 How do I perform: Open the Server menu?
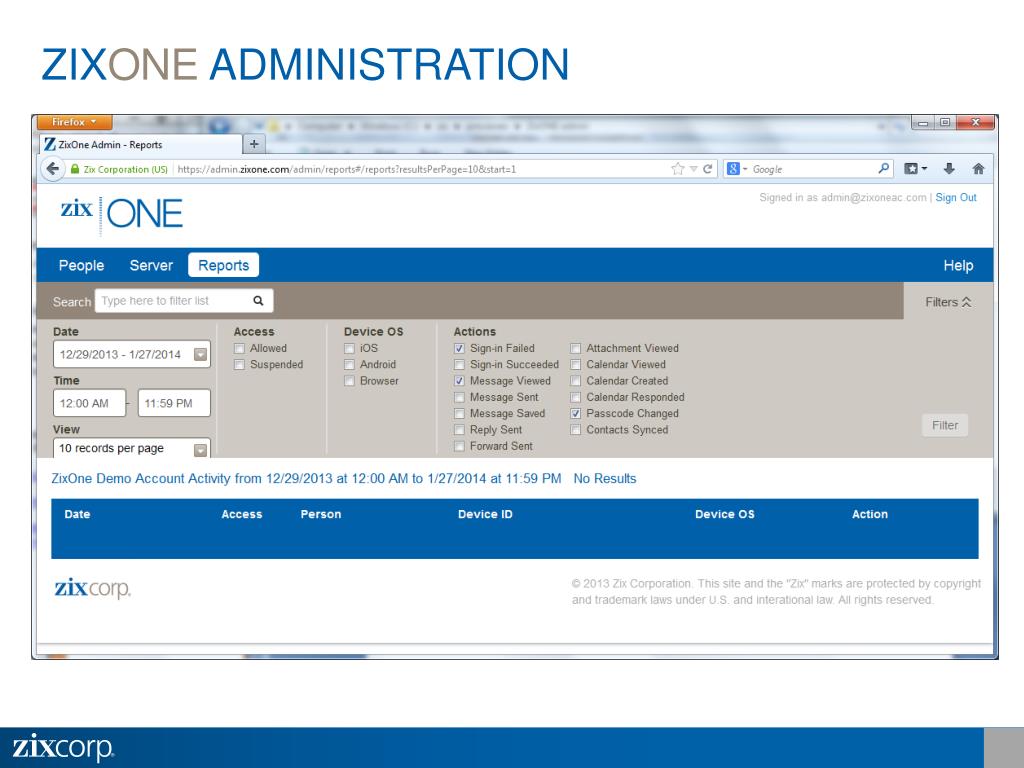(x=151, y=265)
